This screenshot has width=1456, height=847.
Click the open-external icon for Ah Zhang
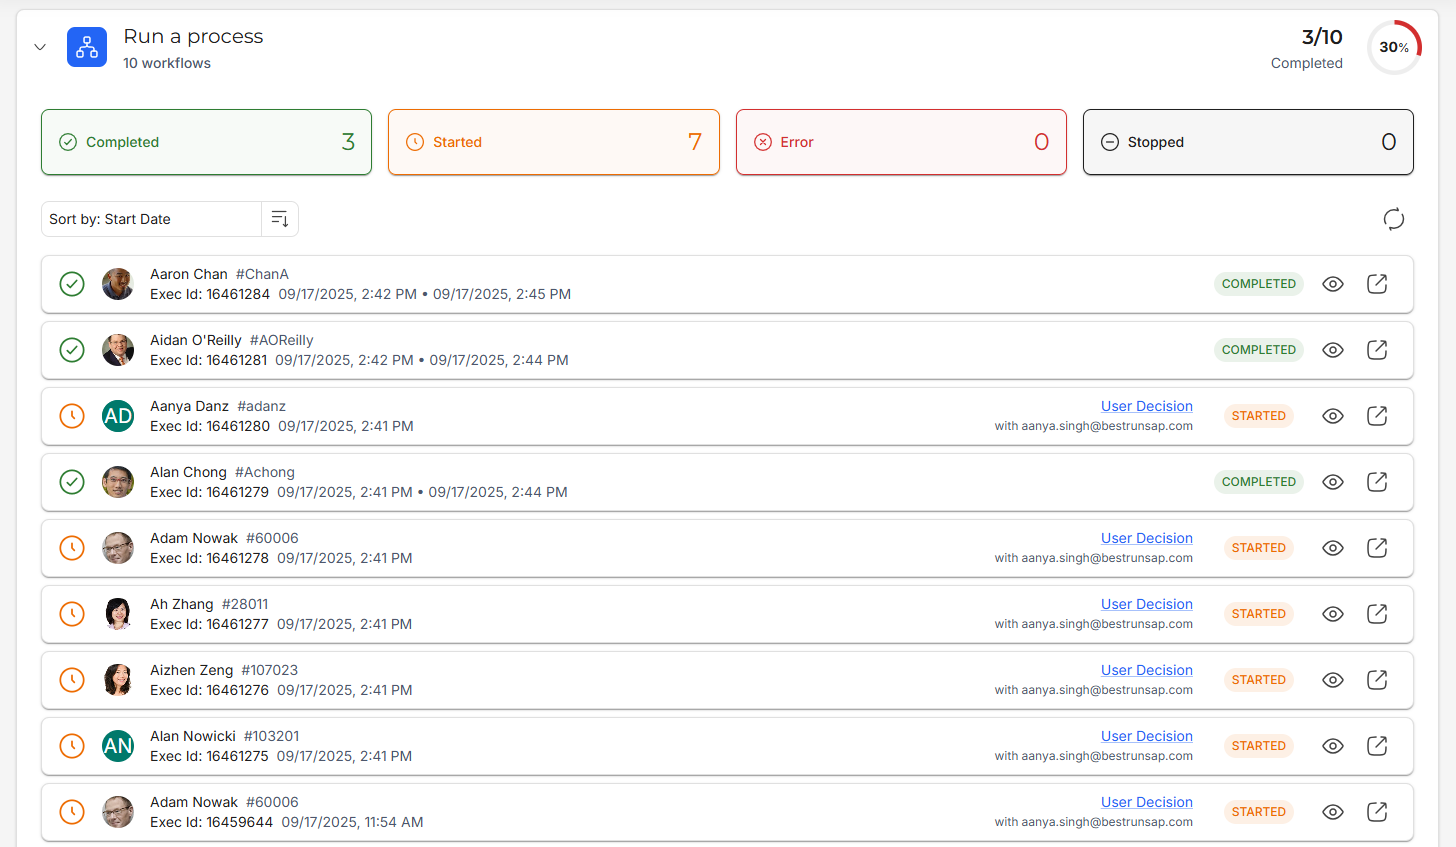[1376, 614]
